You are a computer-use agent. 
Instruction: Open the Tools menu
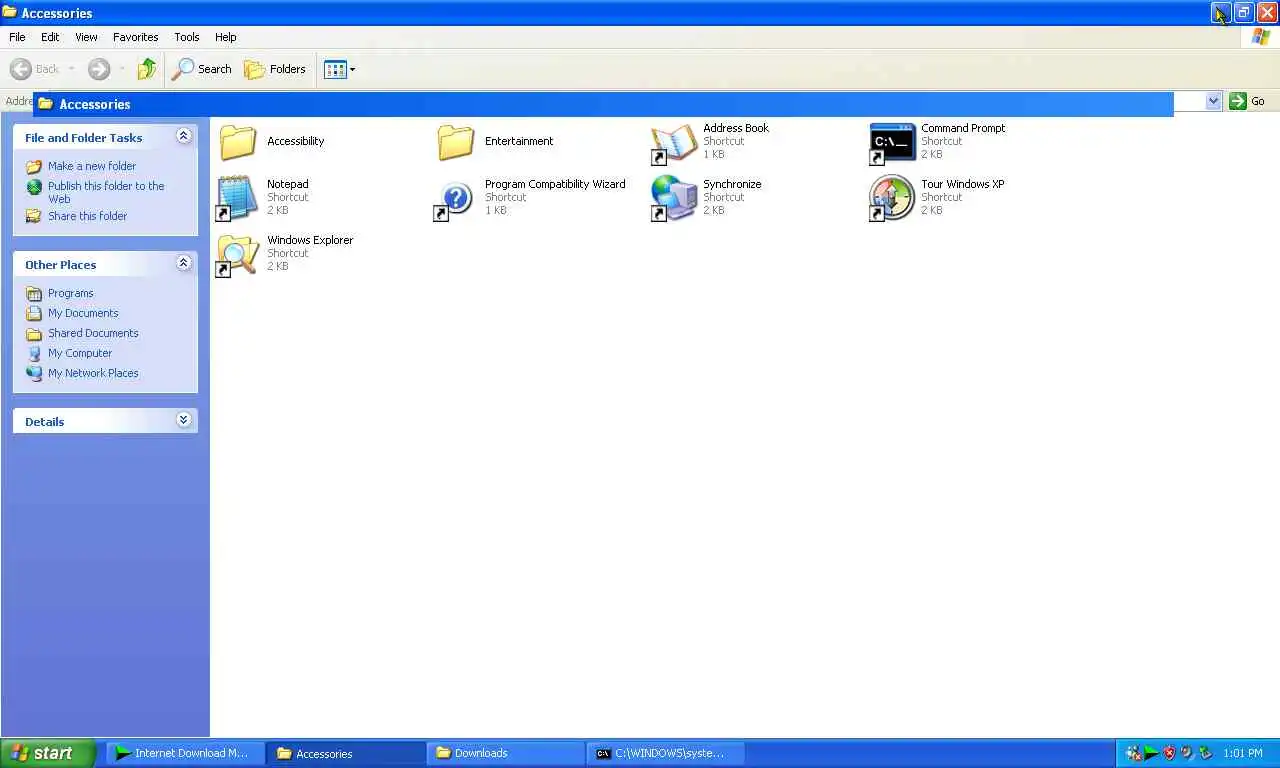click(187, 37)
